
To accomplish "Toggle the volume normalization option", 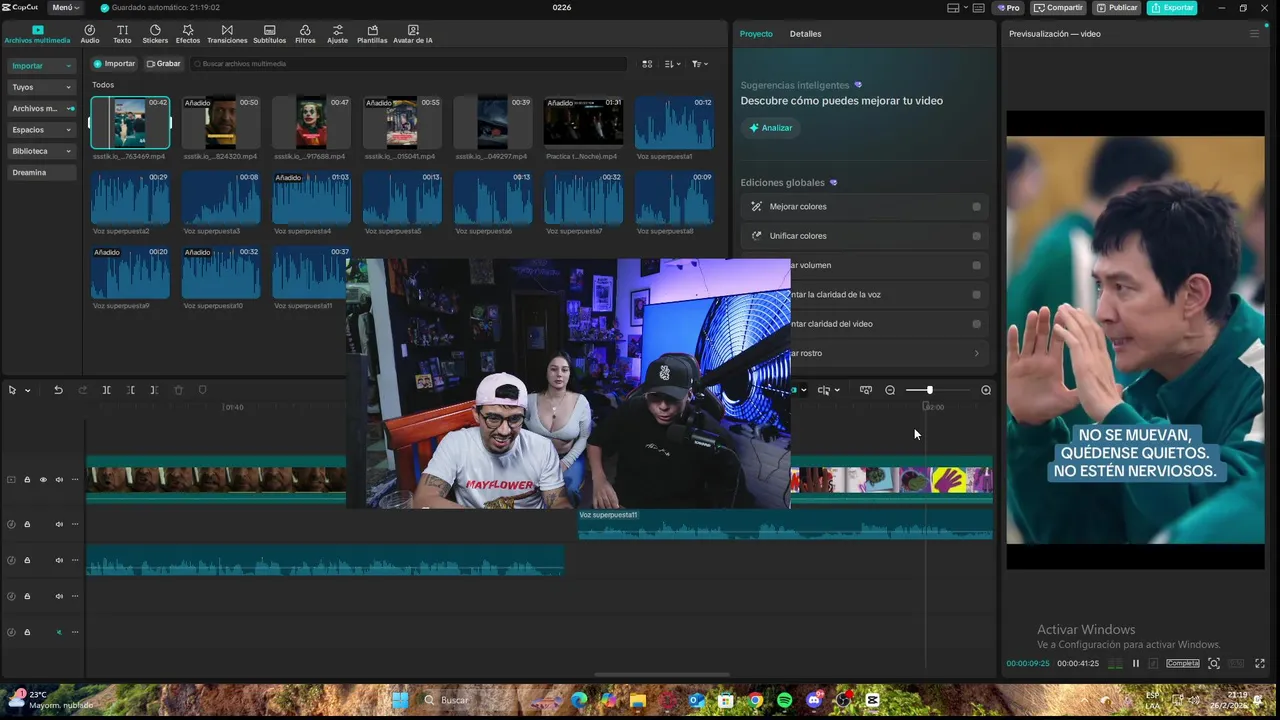I will (x=976, y=265).
